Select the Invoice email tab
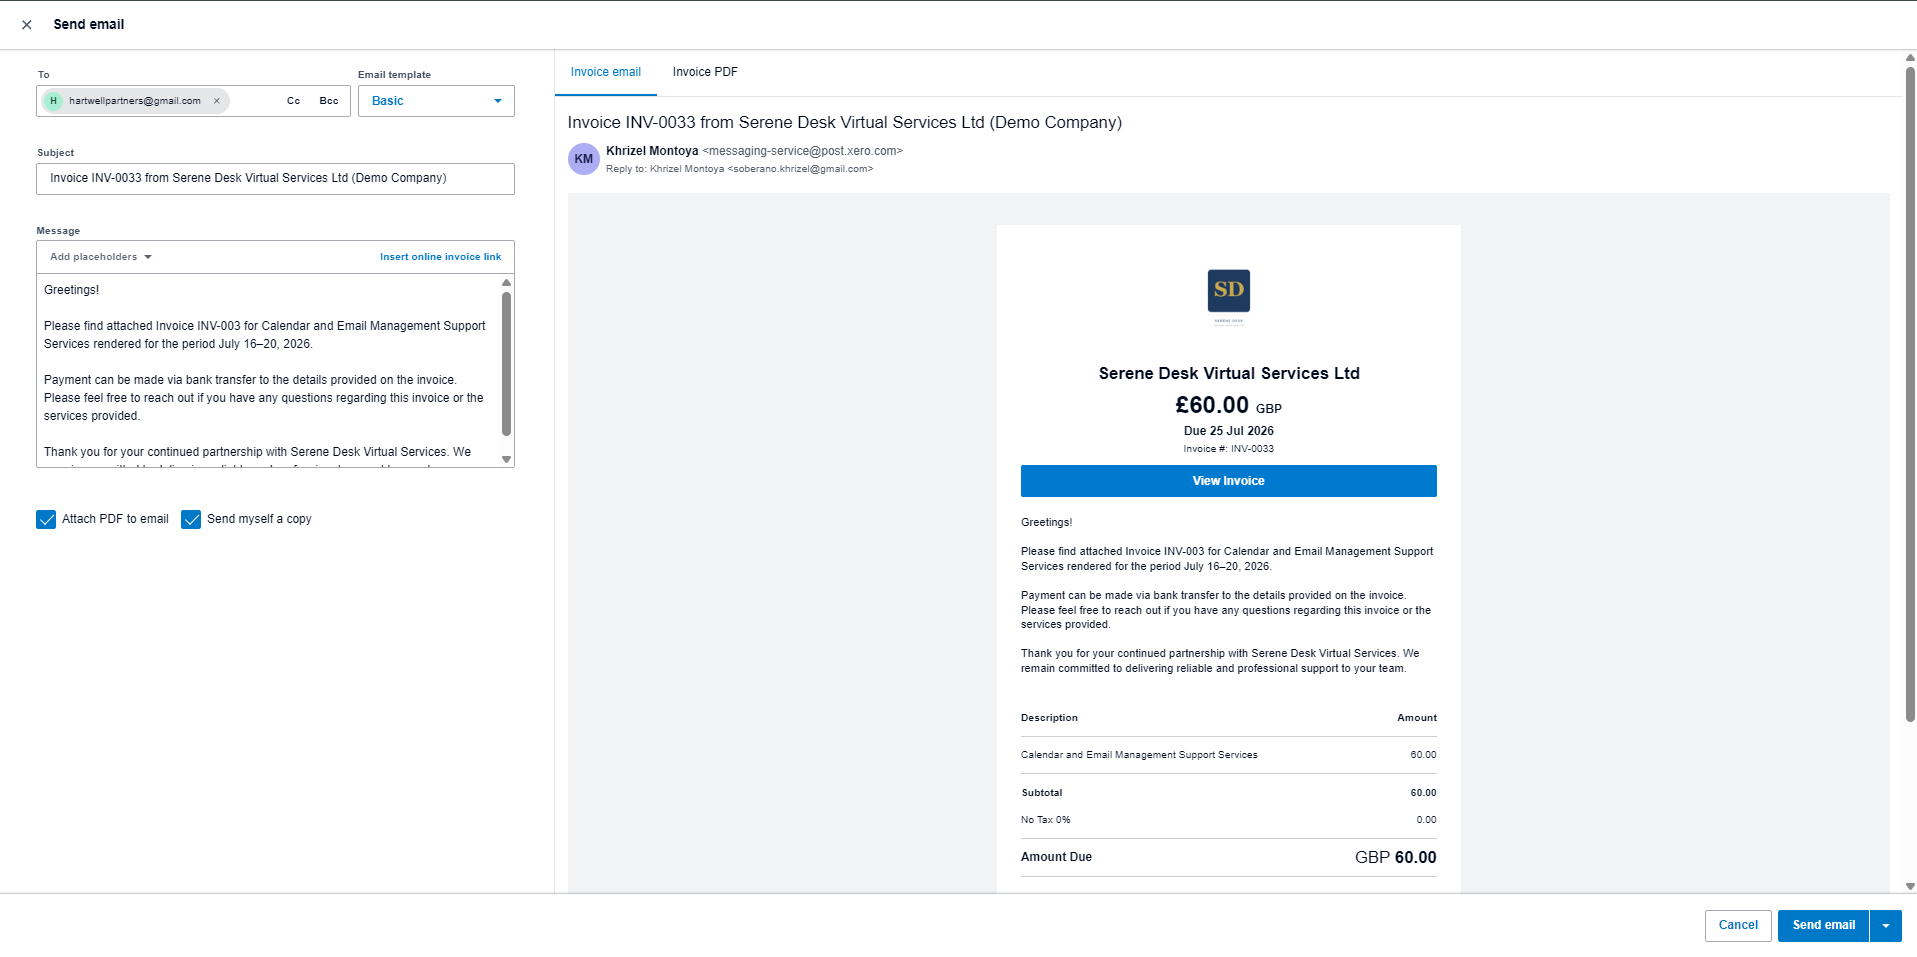This screenshot has height=957, width=1917. pos(606,72)
